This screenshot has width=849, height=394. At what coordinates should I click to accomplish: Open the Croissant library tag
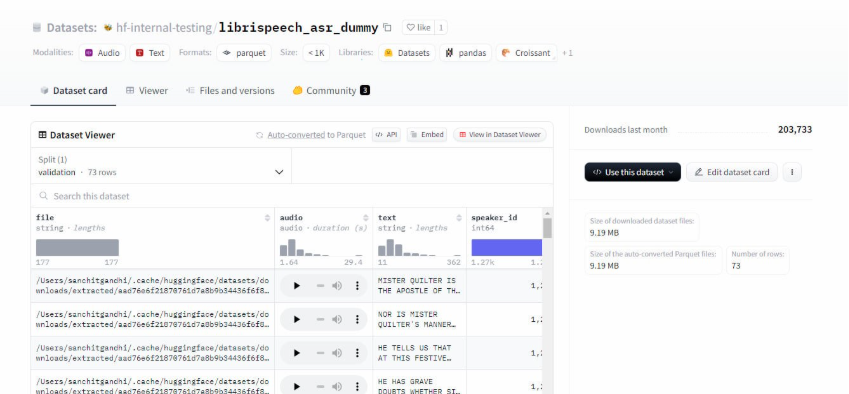(x=526, y=52)
